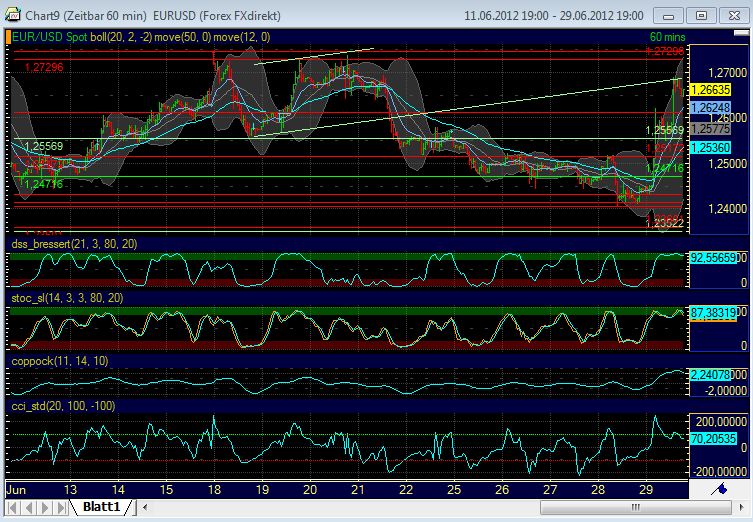The image size is (753, 522).
Task: Click the small white bar button above price axis
Action: click(741, 33)
